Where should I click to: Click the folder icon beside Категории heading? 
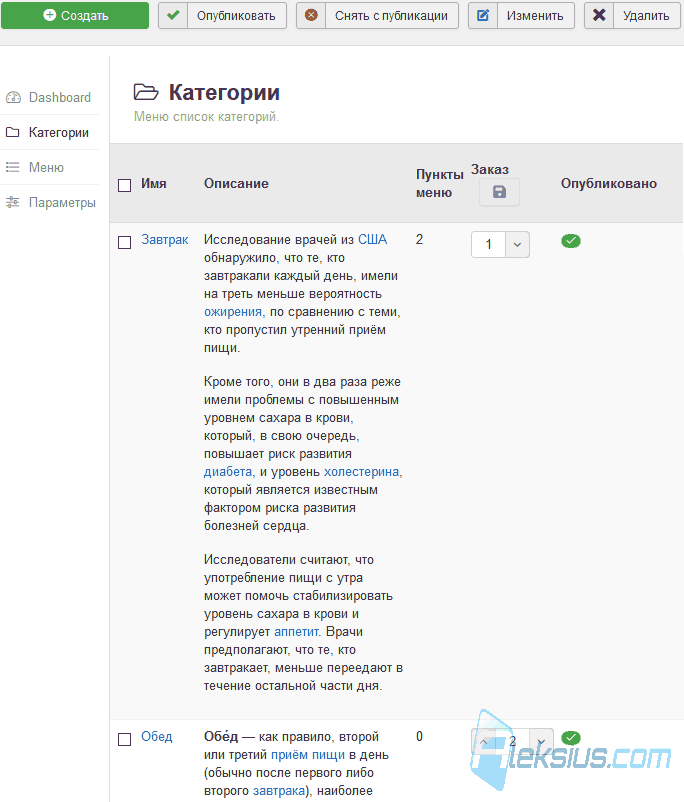[x=146, y=92]
